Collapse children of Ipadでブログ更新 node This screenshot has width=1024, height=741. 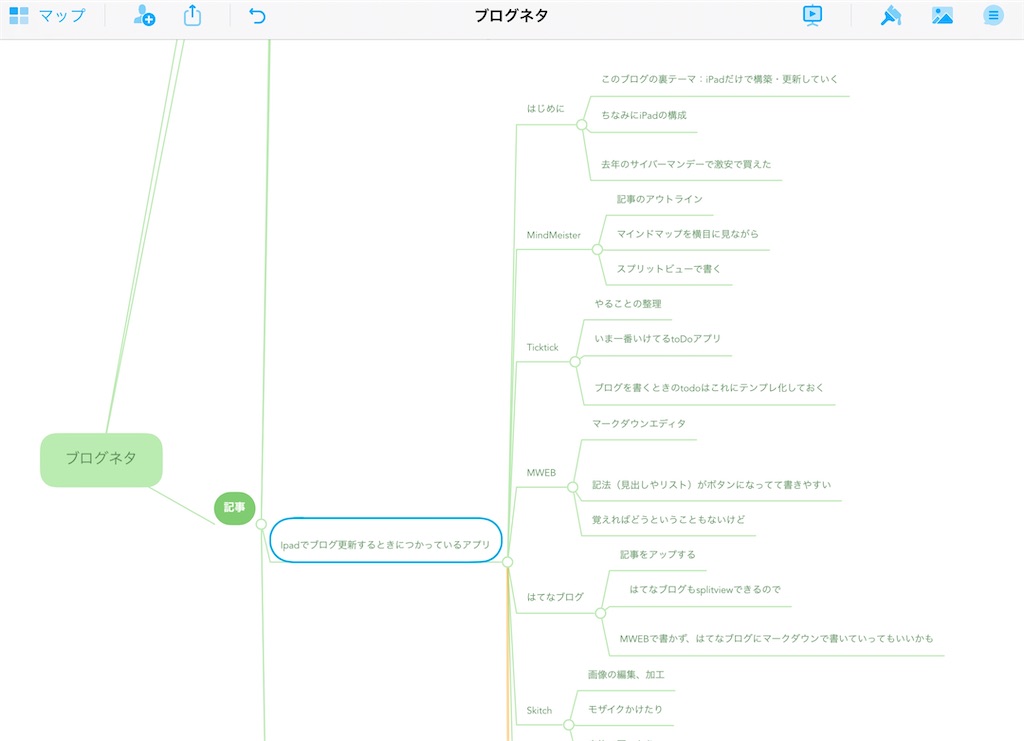[507, 561]
